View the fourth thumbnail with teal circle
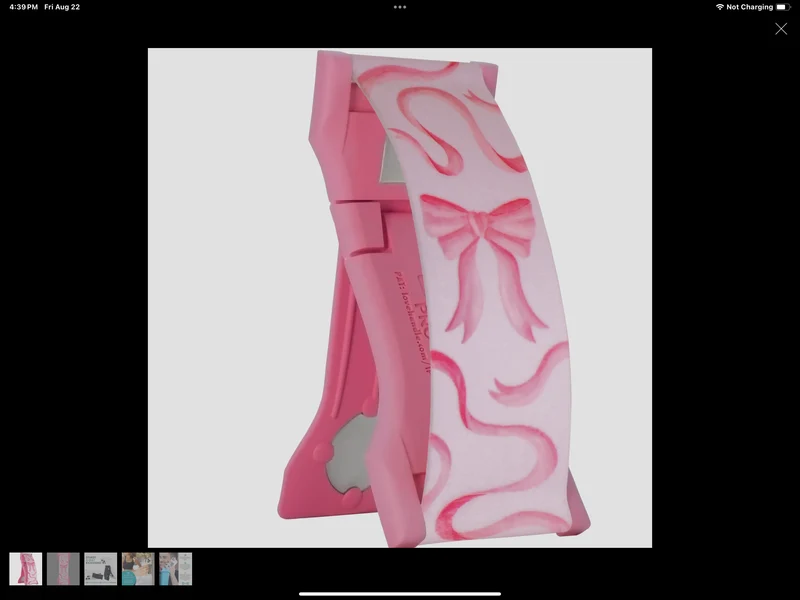 point(138,569)
